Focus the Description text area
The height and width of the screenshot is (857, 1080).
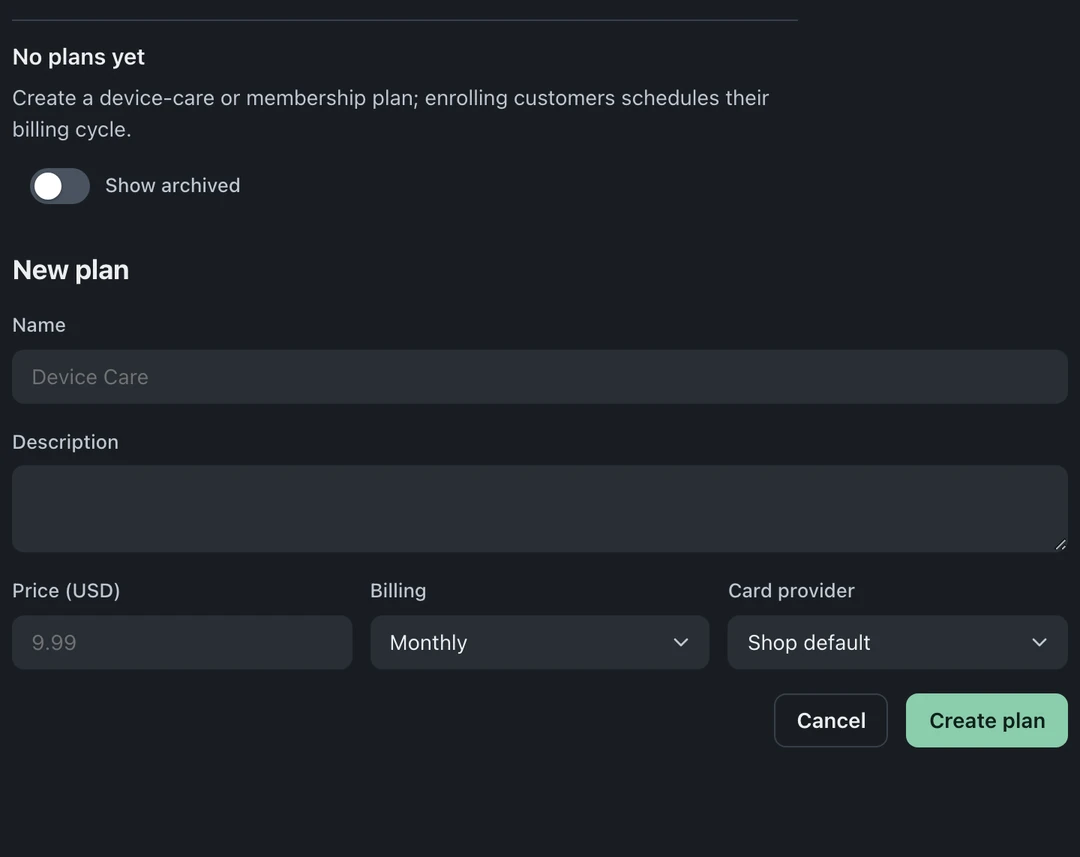tap(540, 508)
